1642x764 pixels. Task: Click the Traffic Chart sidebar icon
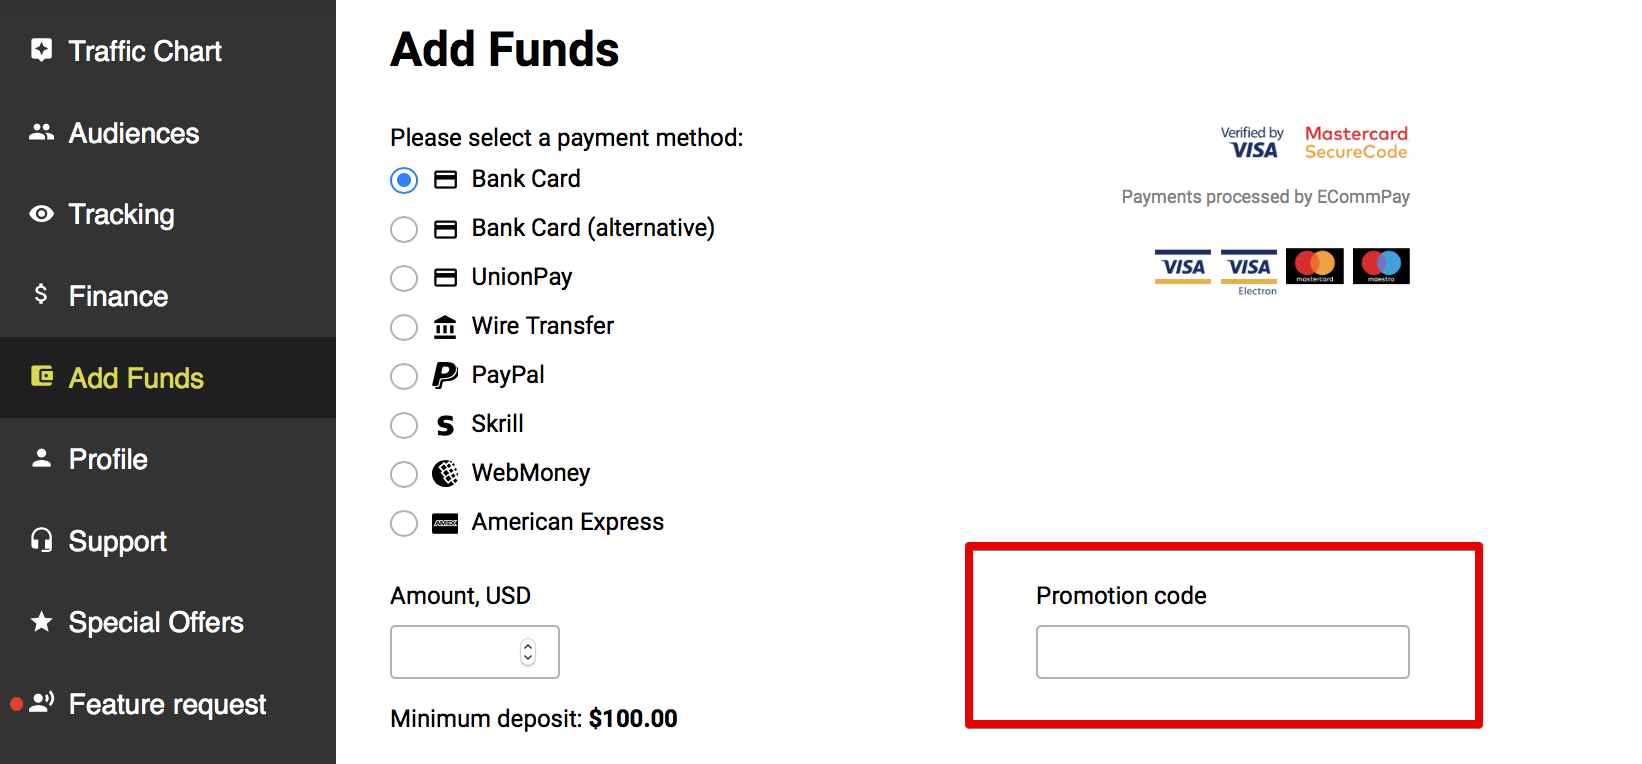41,50
